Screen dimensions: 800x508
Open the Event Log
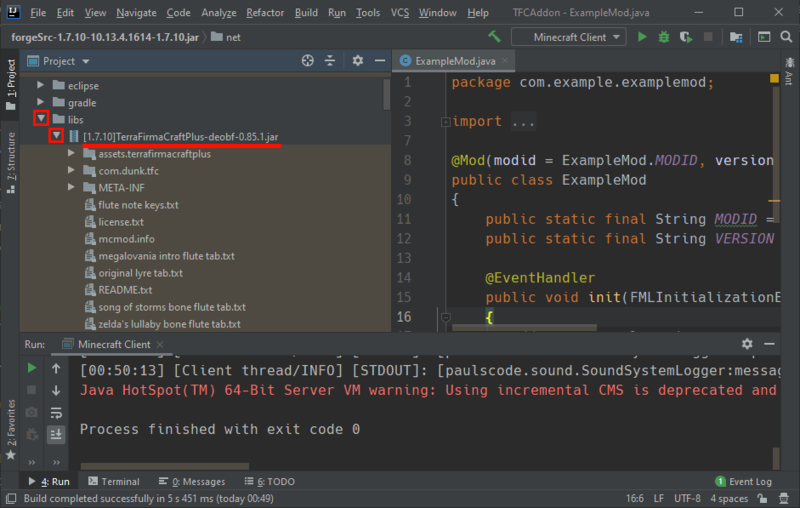(743, 481)
